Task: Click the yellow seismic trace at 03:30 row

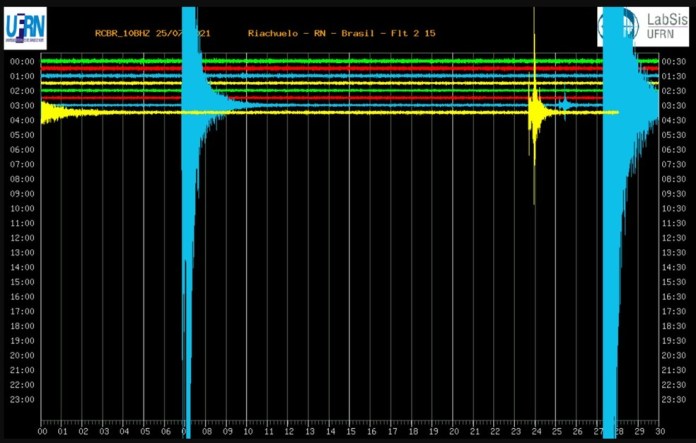Action: [x=300, y=112]
